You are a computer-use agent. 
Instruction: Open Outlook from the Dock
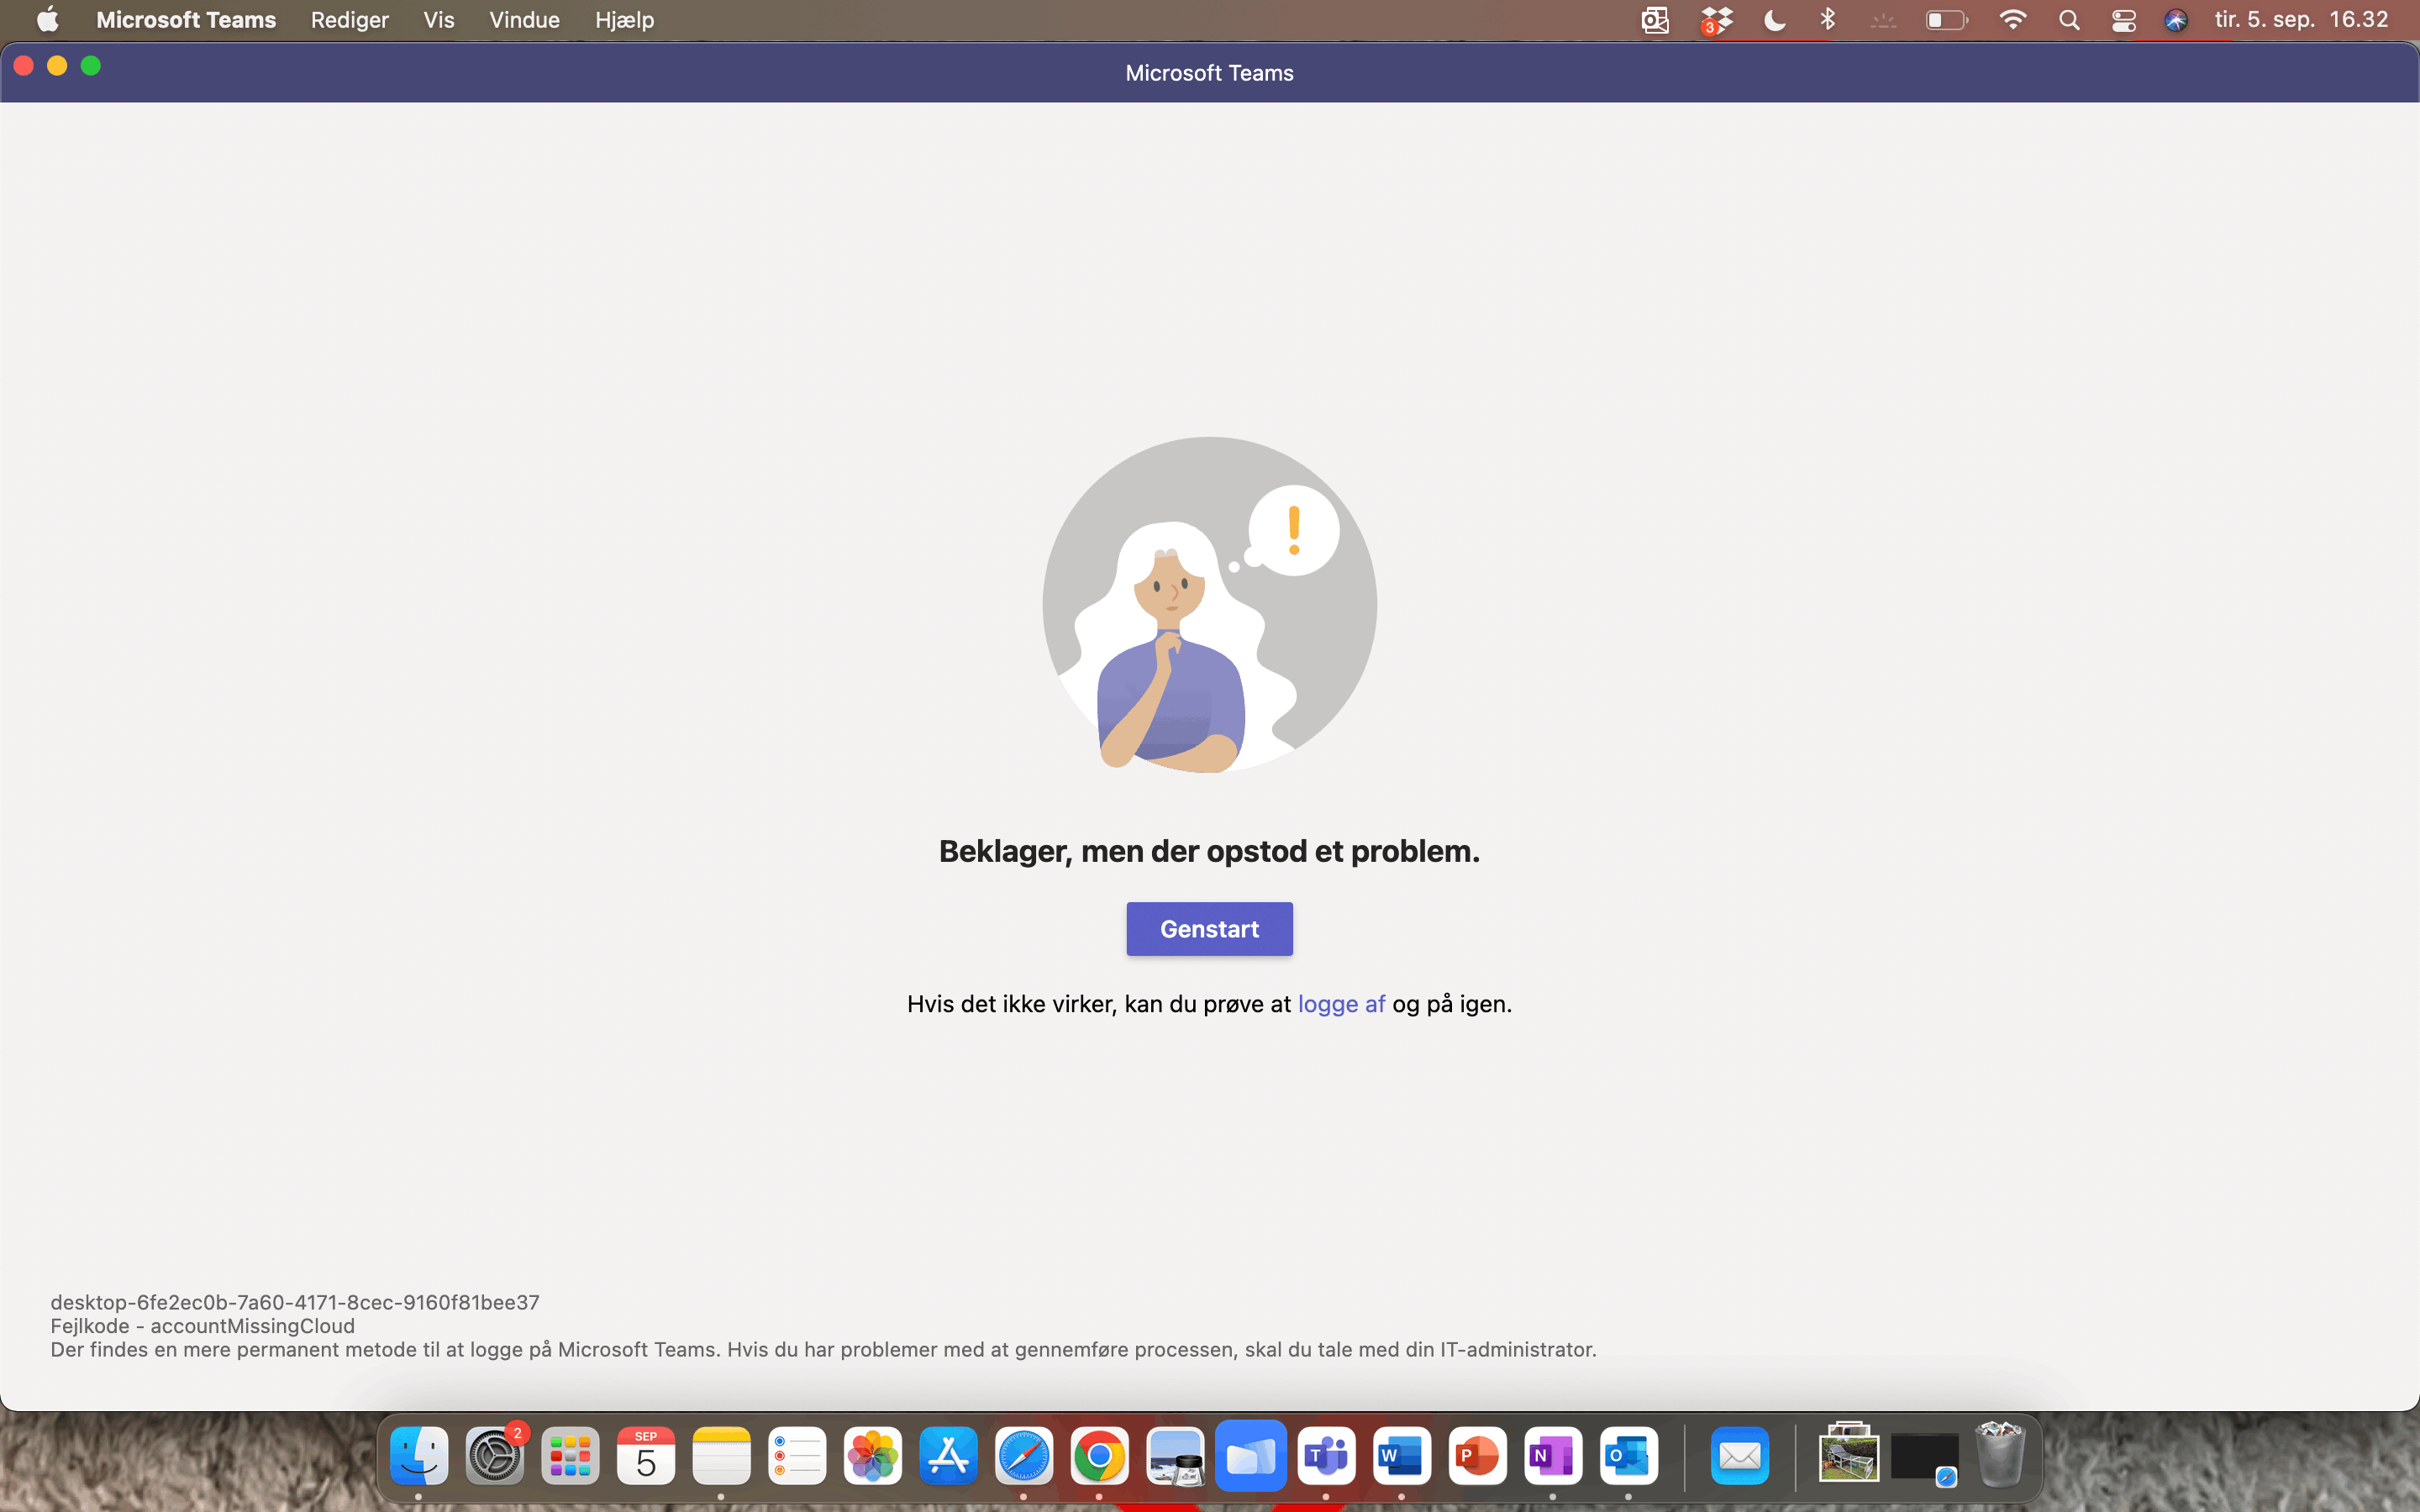(1628, 1456)
